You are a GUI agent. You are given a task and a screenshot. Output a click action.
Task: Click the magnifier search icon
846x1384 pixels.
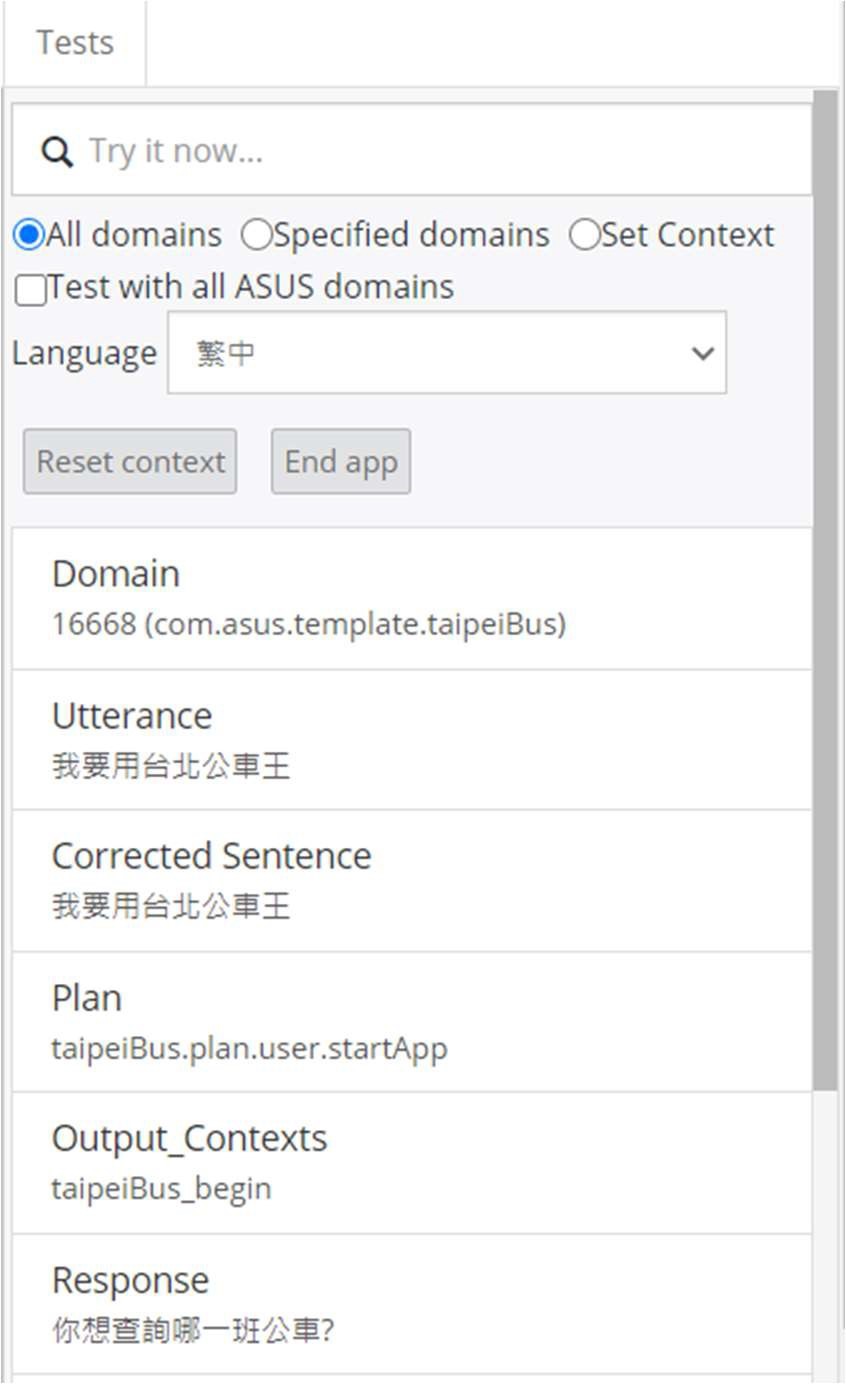(57, 152)
